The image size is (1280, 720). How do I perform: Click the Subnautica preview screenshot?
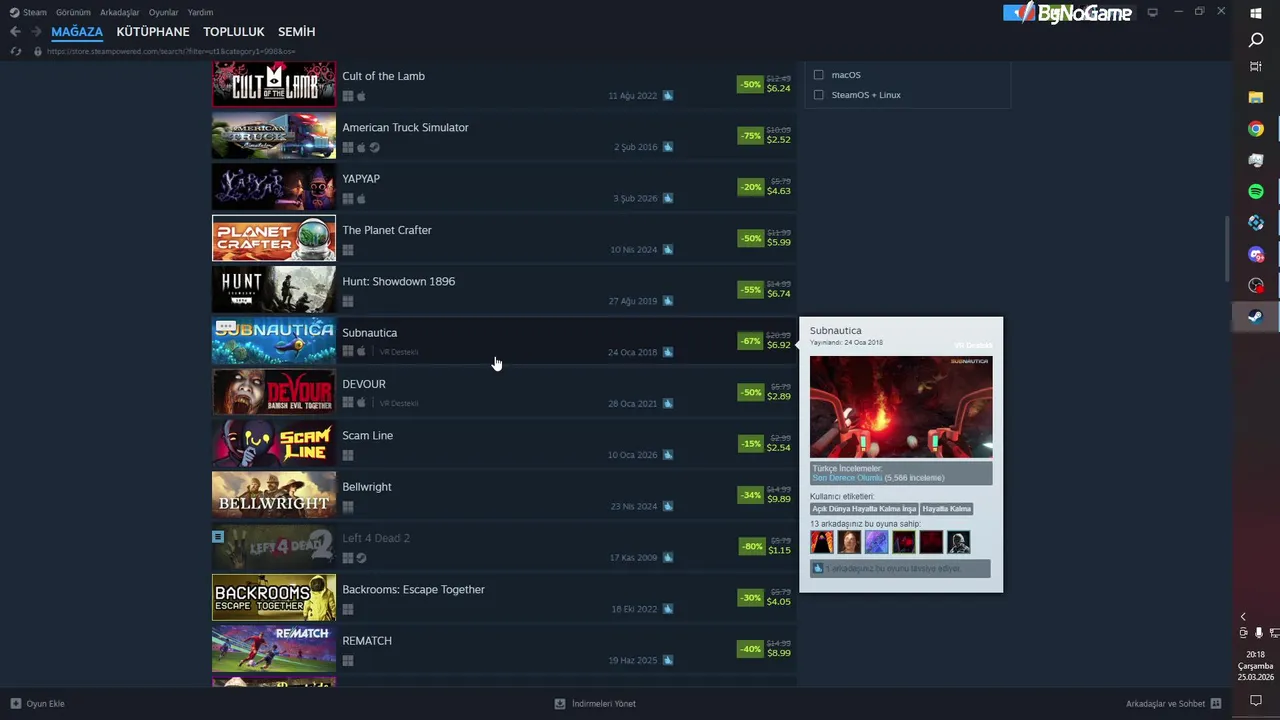901,407
